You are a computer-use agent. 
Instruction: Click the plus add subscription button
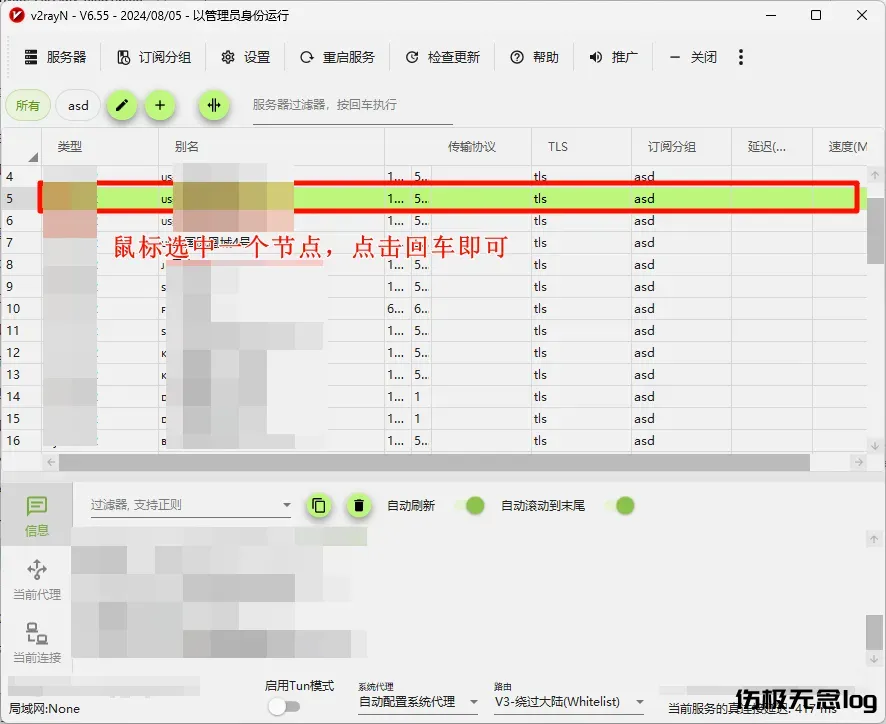pos(160,105)
